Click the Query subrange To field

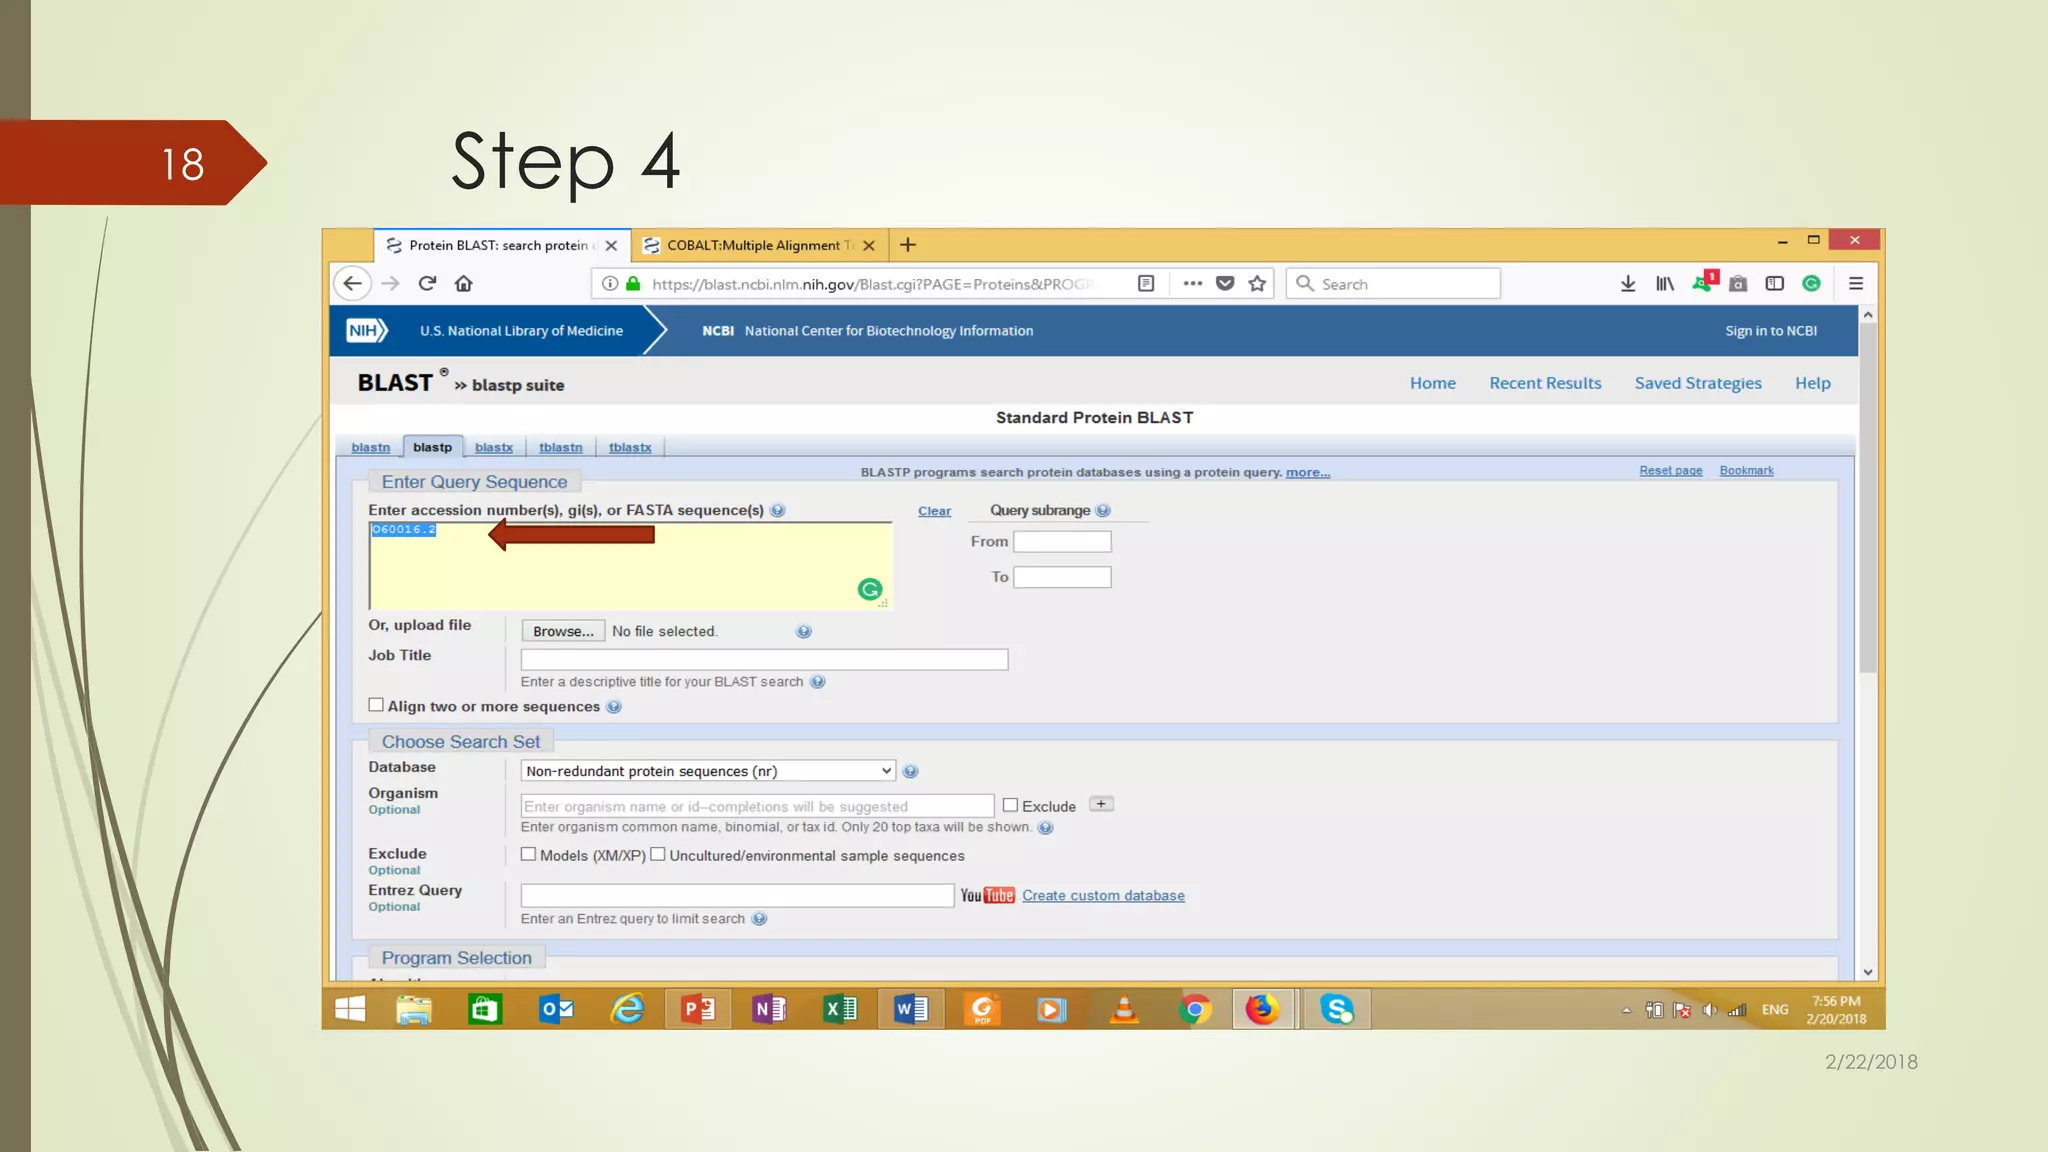click(1062, 577)
